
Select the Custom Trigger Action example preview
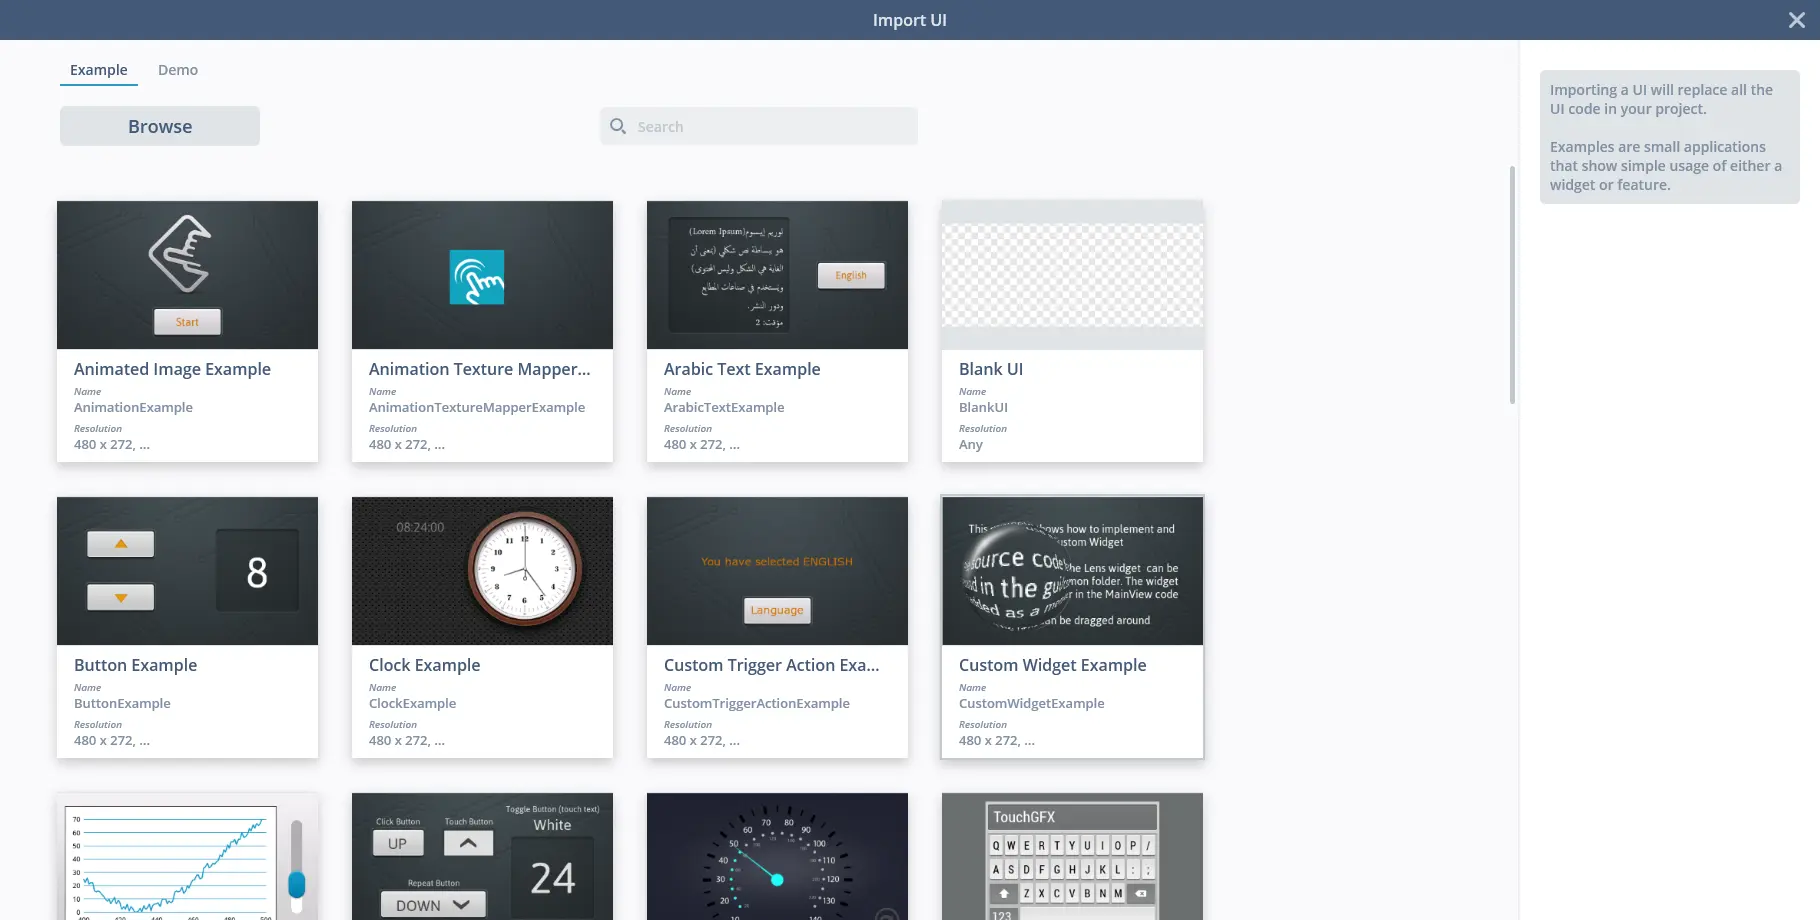pyautogui.click(x=777, y=571)
